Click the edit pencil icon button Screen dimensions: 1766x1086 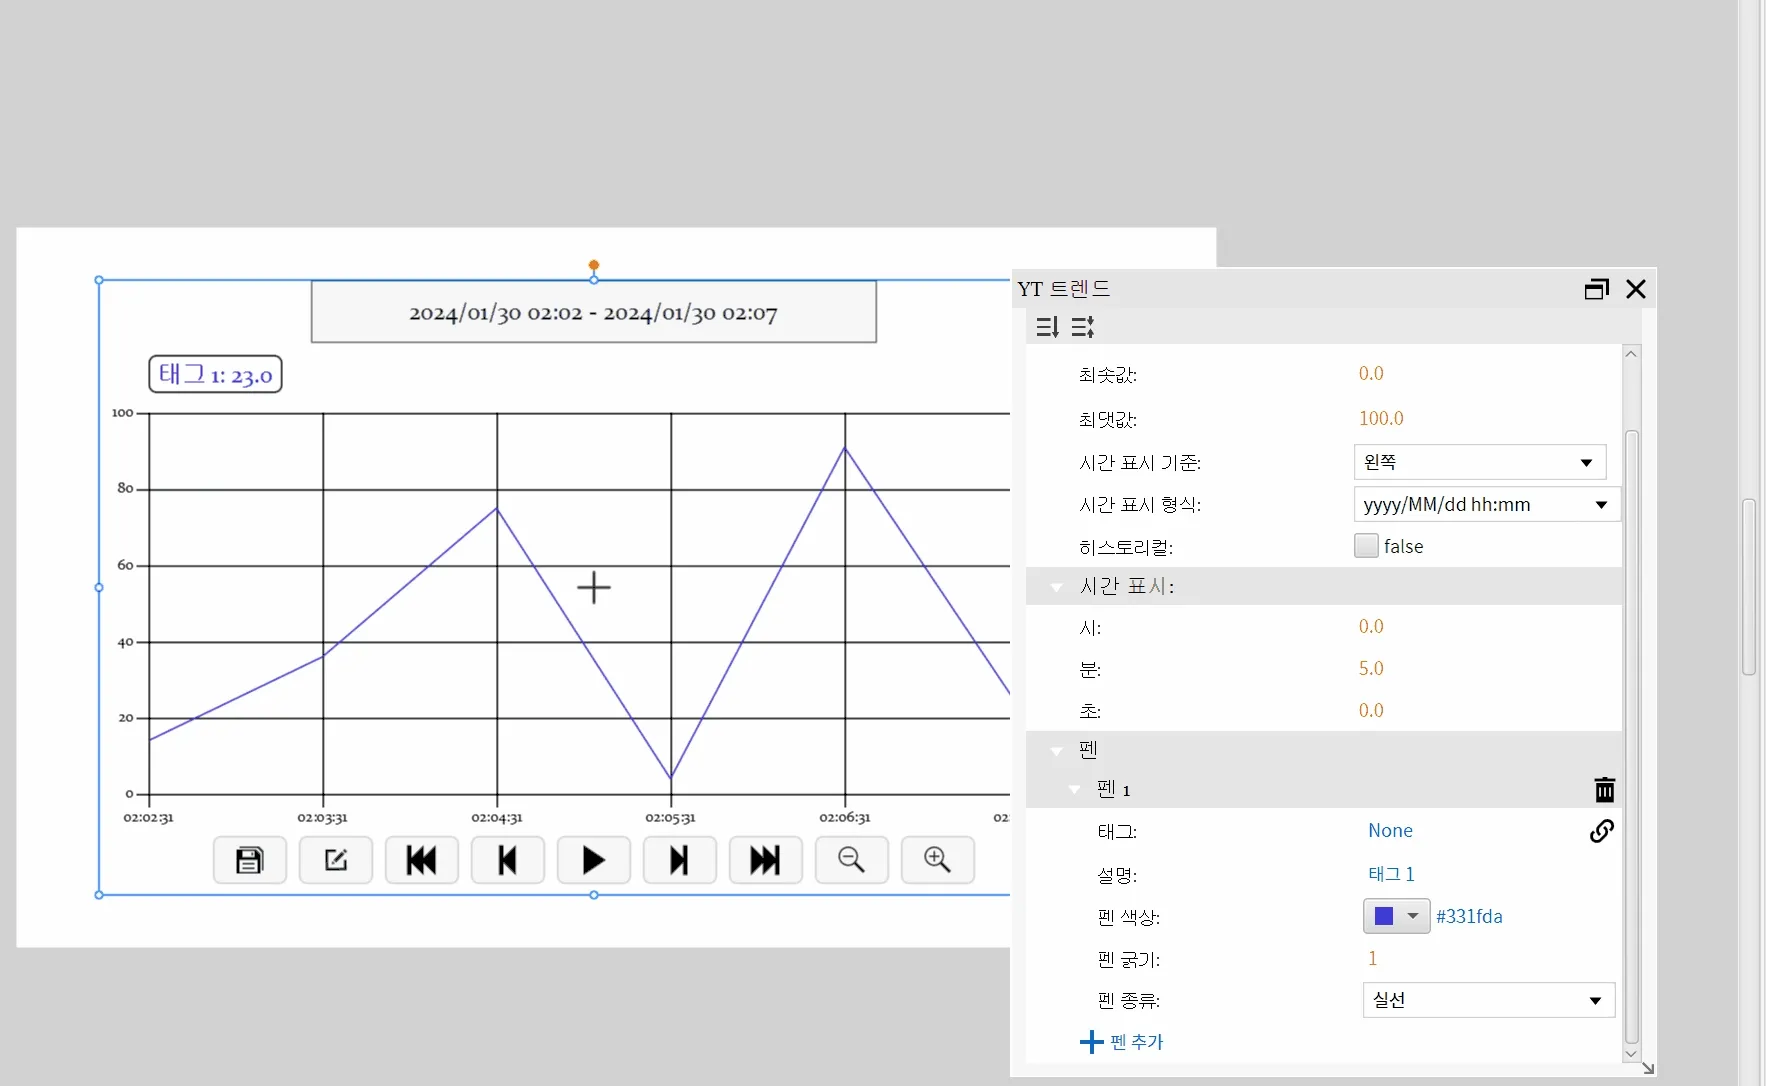(x=336, y=860)
